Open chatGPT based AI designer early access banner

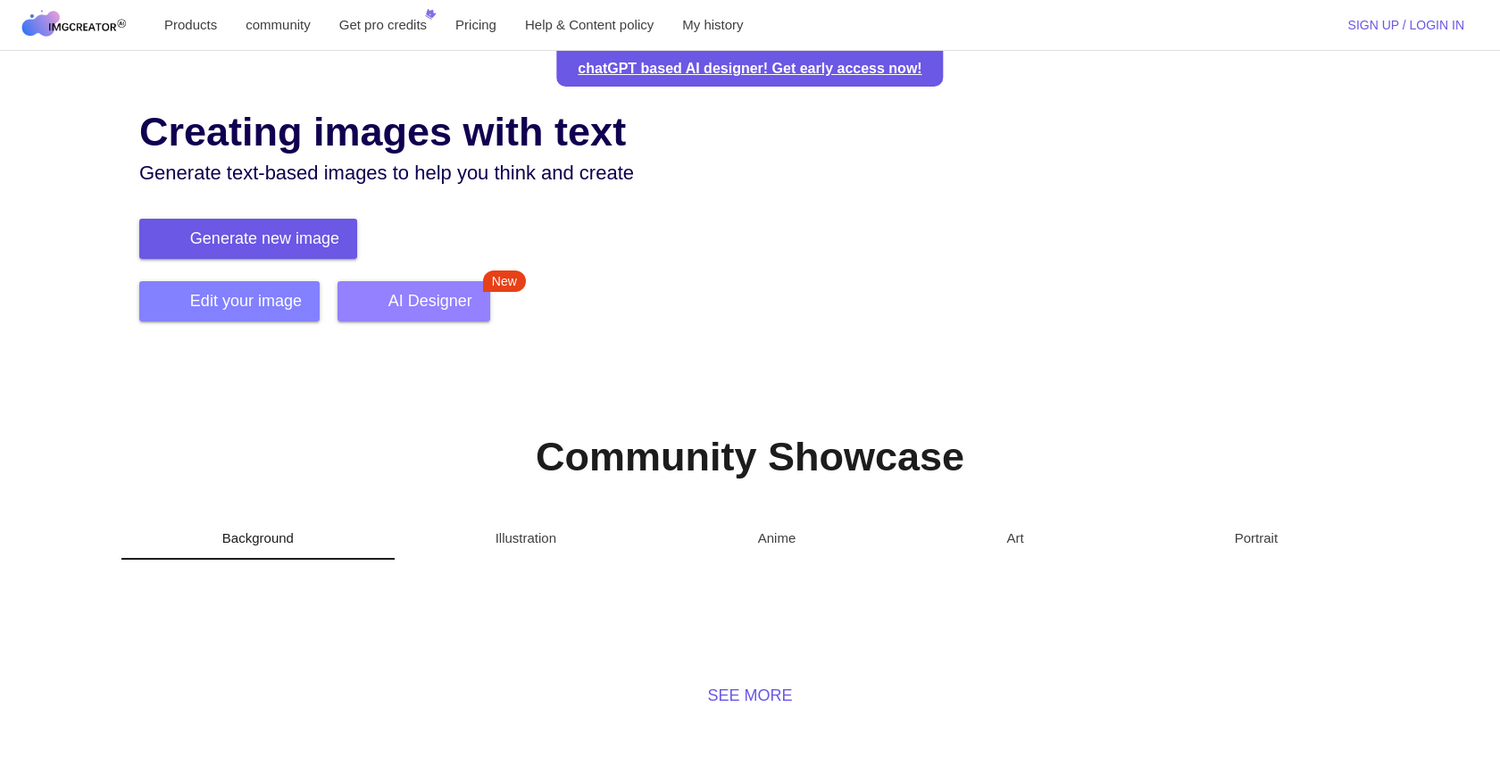coord(749,68)
